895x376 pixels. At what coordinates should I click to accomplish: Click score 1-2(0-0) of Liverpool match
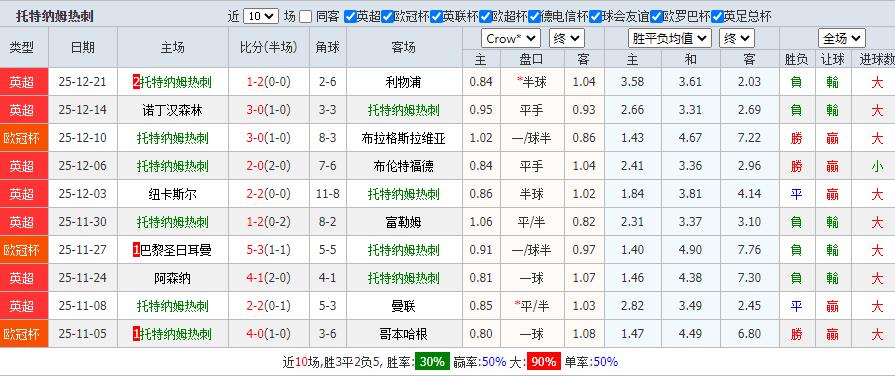(268, 82)
